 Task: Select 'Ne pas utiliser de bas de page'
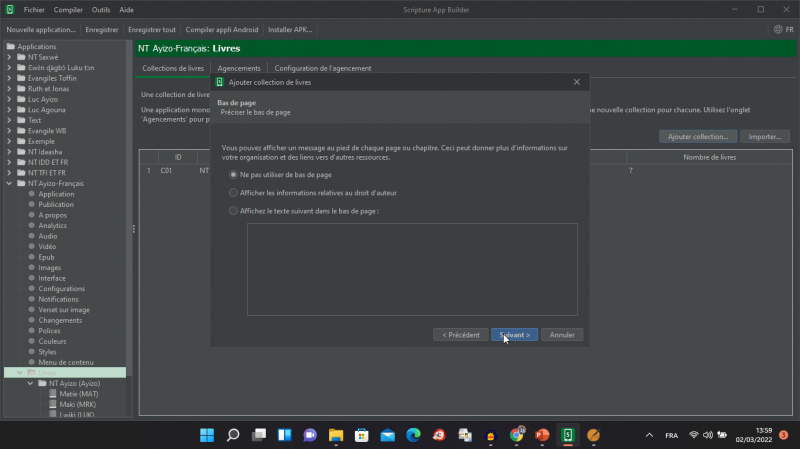(234, 175)
